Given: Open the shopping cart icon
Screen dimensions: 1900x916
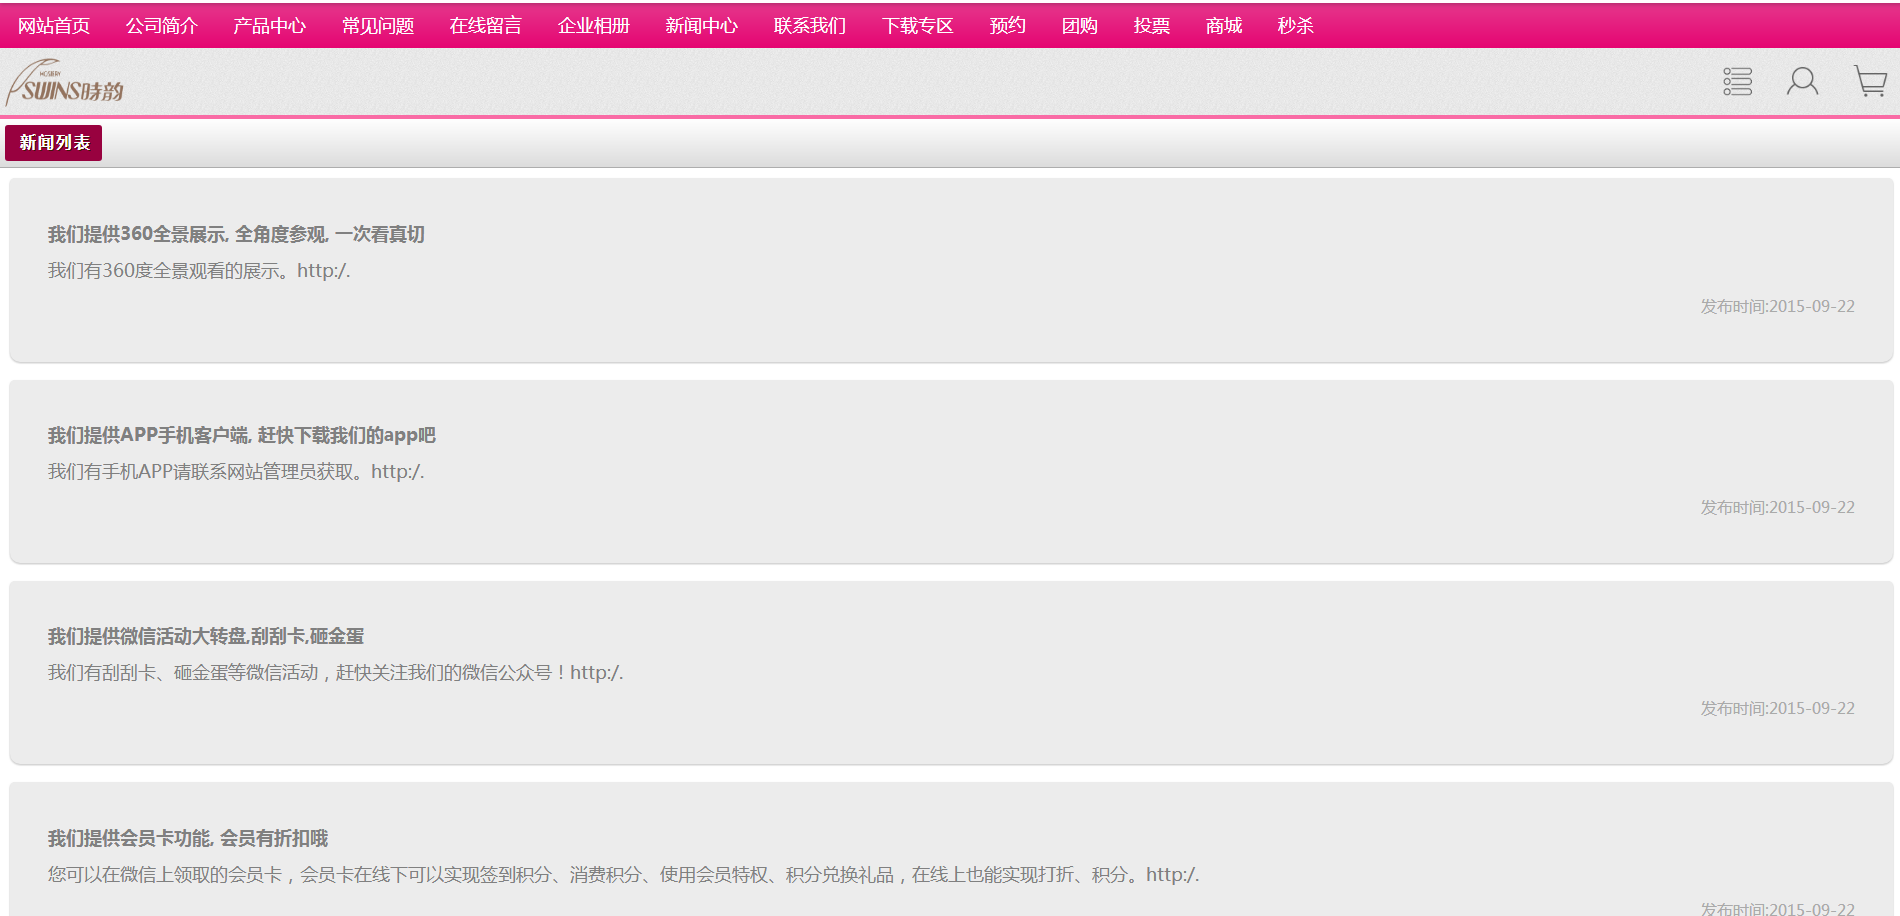Looking at the screenshot, I should click(x=1870, y=82).
